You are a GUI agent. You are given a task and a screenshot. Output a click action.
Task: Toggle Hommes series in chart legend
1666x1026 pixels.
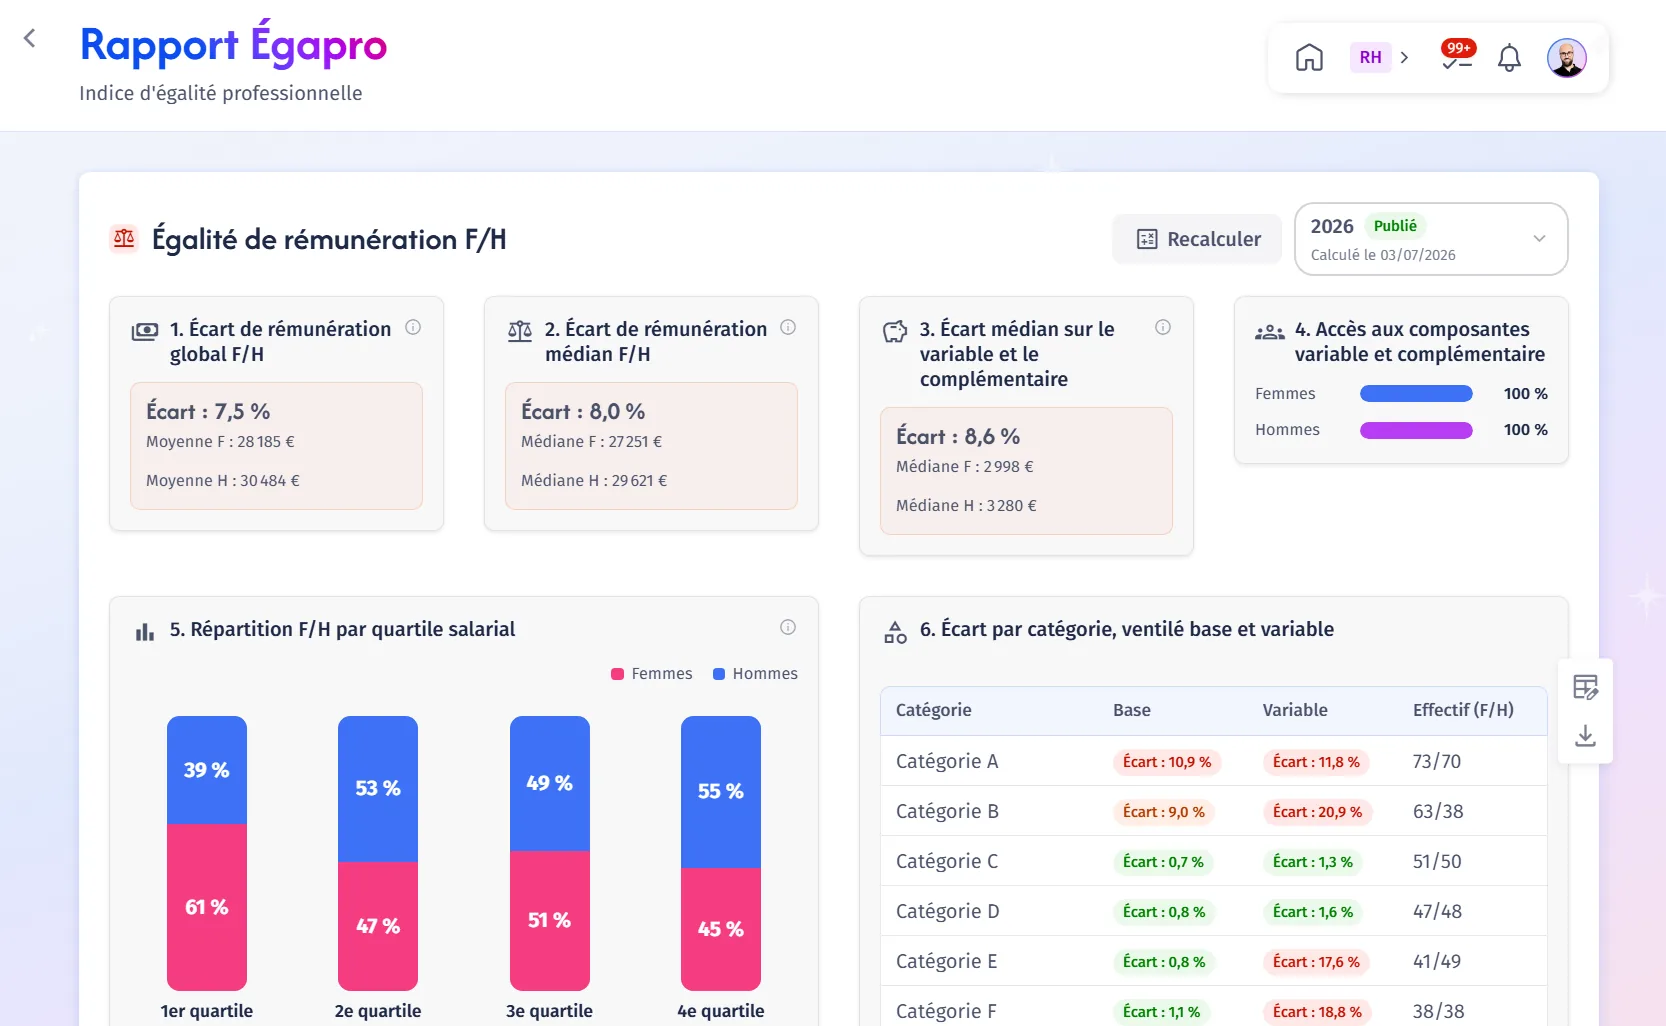755,674
